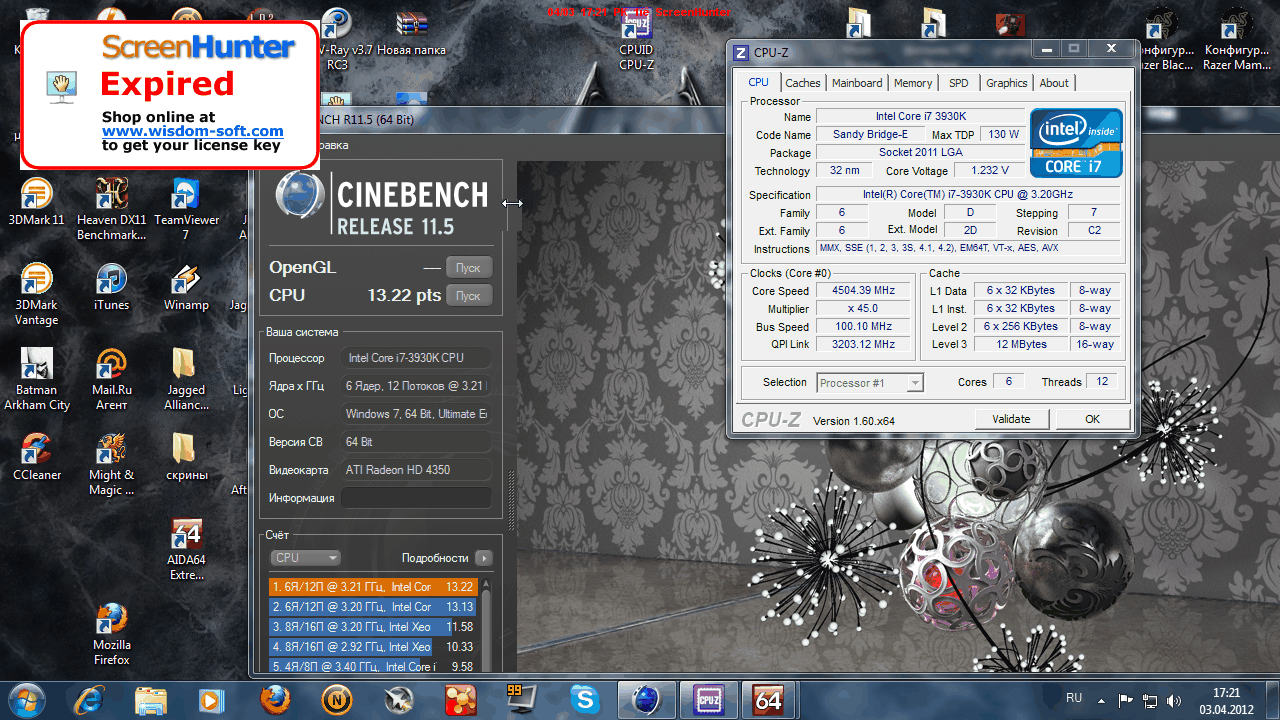Open the 3DMark 11 desktop icon
The height and width of the screenshot is (720, 1280).
(36, 194)
